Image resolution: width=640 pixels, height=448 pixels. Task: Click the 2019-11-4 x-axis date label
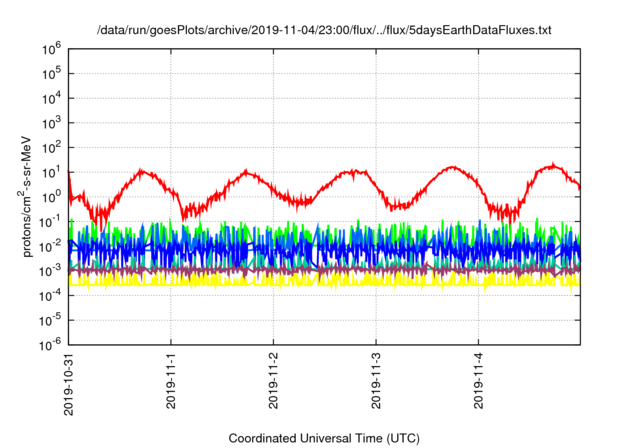click(478, 380)
